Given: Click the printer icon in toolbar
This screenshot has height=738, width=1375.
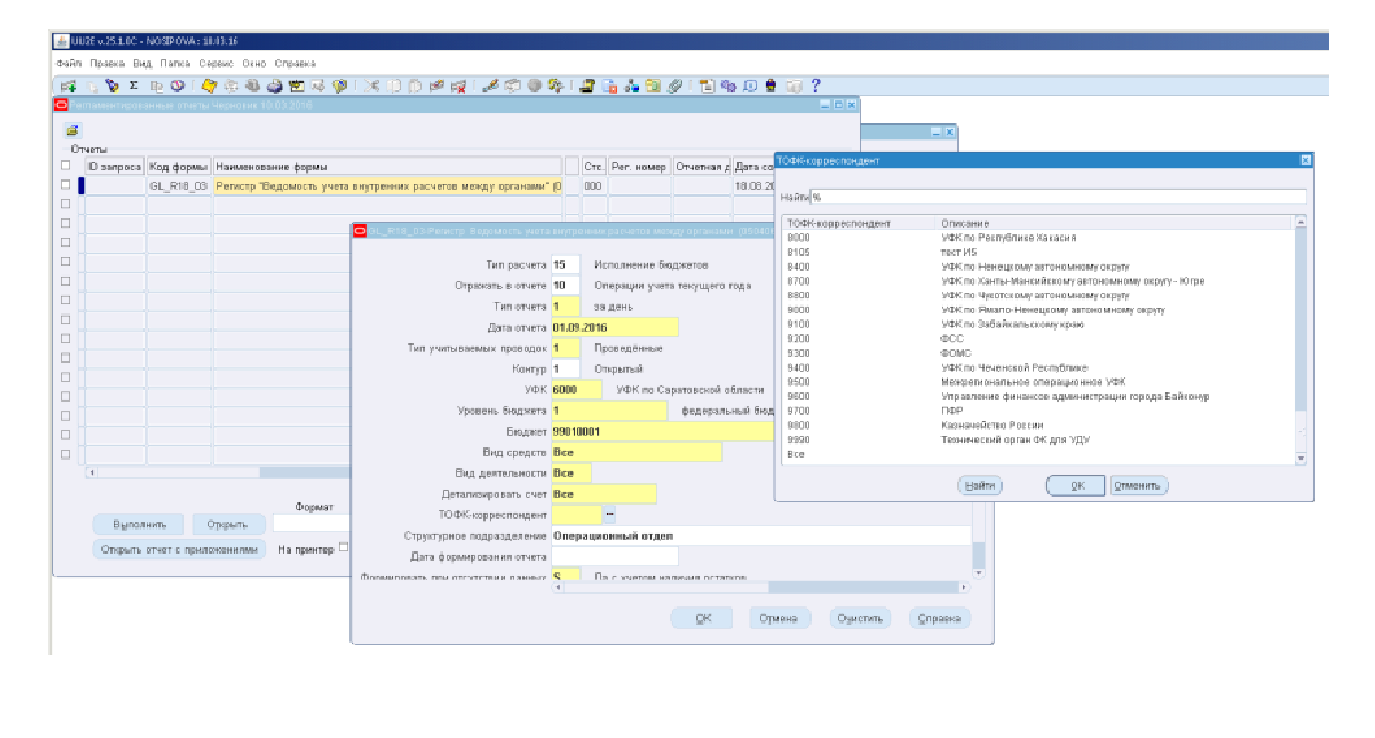Looking at the screenshot, I should (273, 86).
